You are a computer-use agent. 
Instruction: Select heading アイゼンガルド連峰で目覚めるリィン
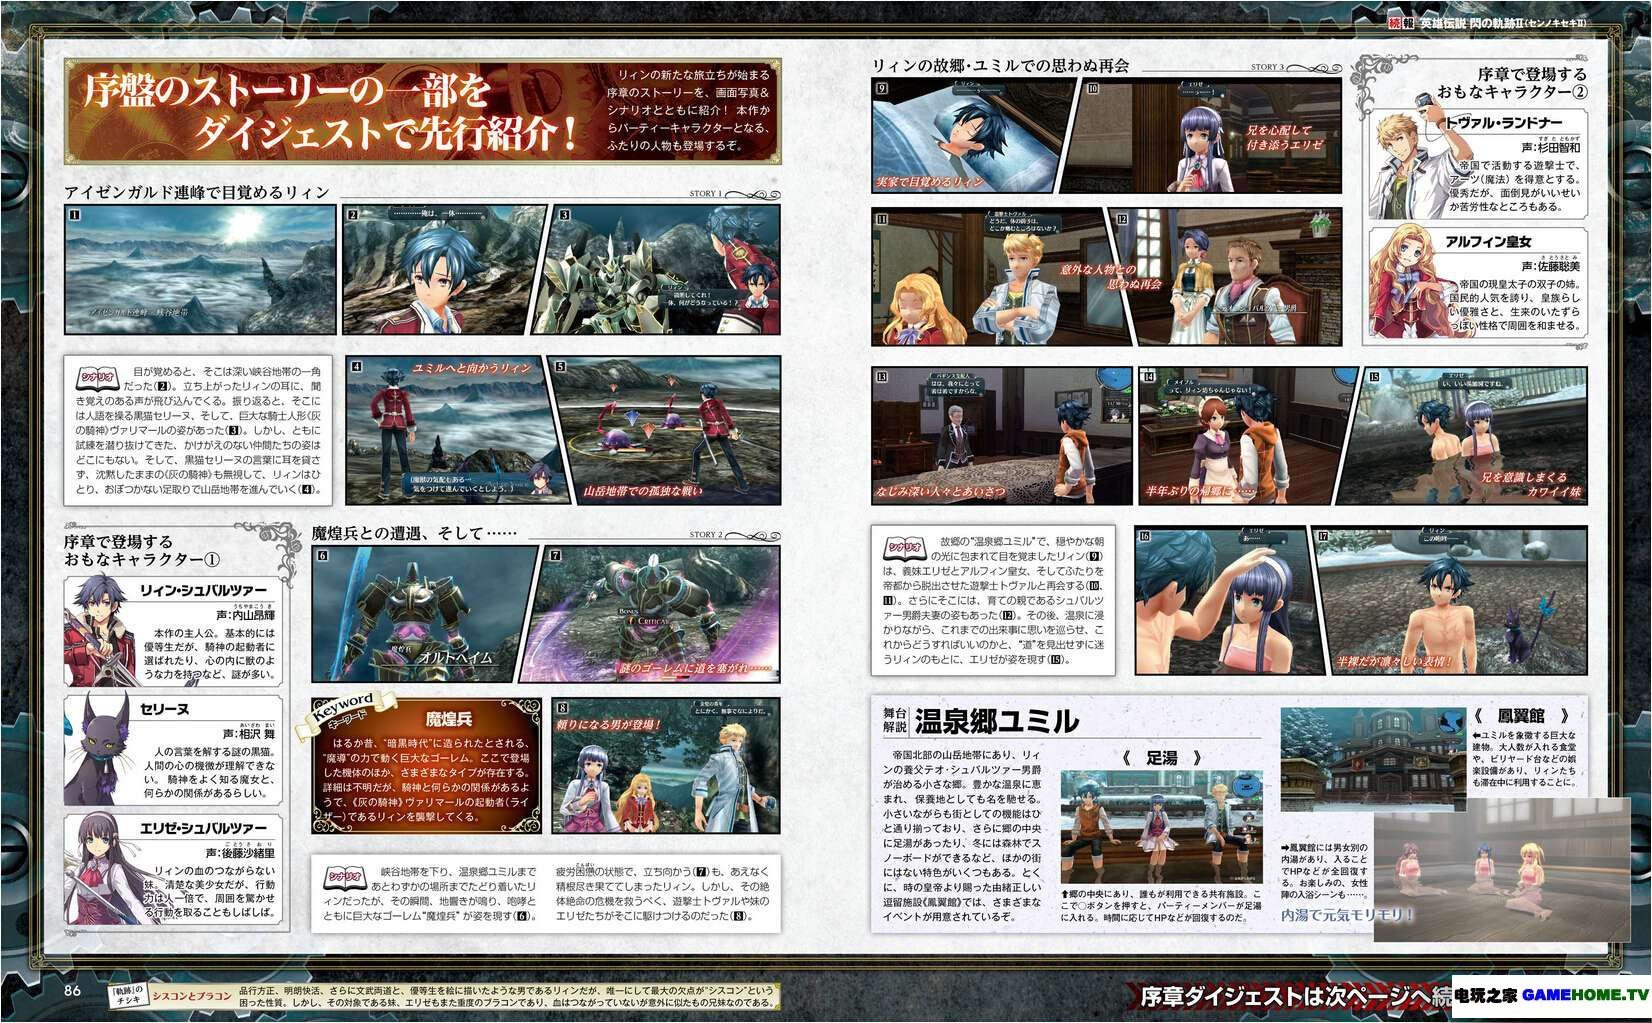click(x=197, y=192)
